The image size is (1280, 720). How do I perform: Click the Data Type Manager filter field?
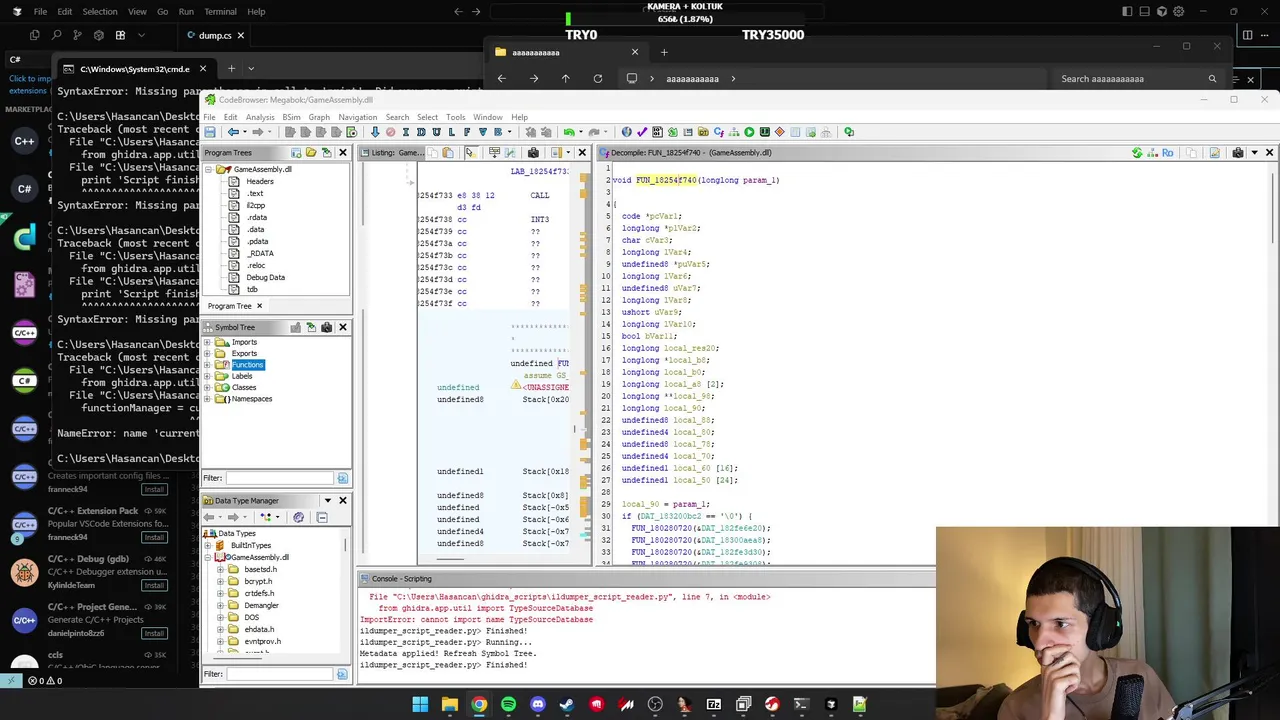pos(279,674)
